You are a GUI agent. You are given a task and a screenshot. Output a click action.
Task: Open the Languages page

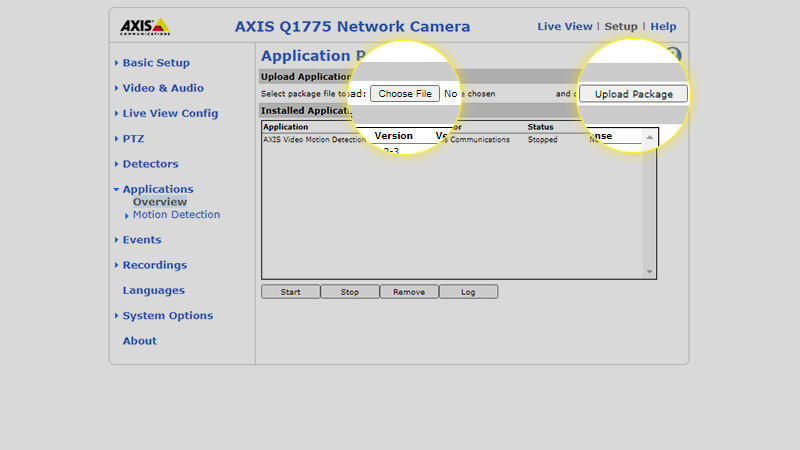coord(153,290)
